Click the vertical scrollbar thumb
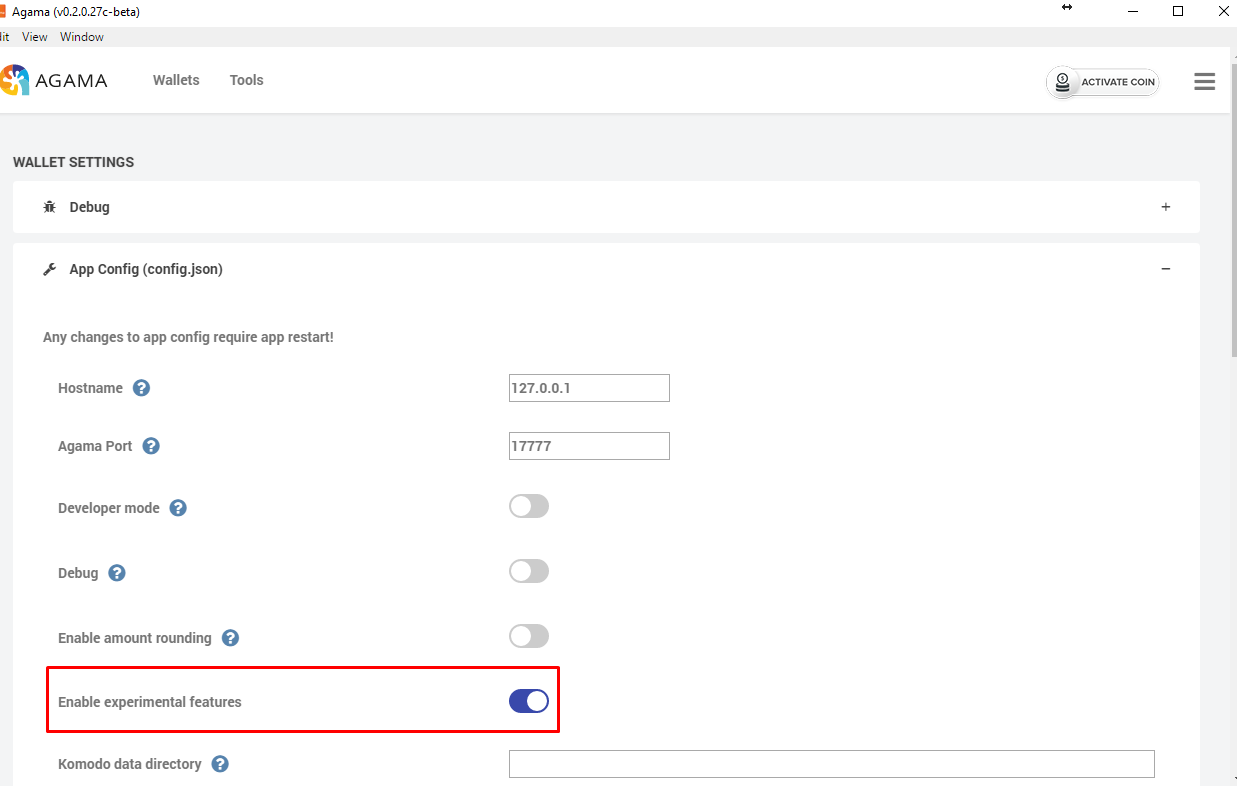This screenshot has height=786, width=1237. tap(1233, 210)
